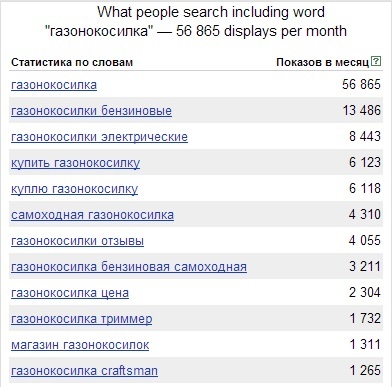Click the Показов в месяц column header
Viewport: 392px width, 387px height.
(323, 62)
